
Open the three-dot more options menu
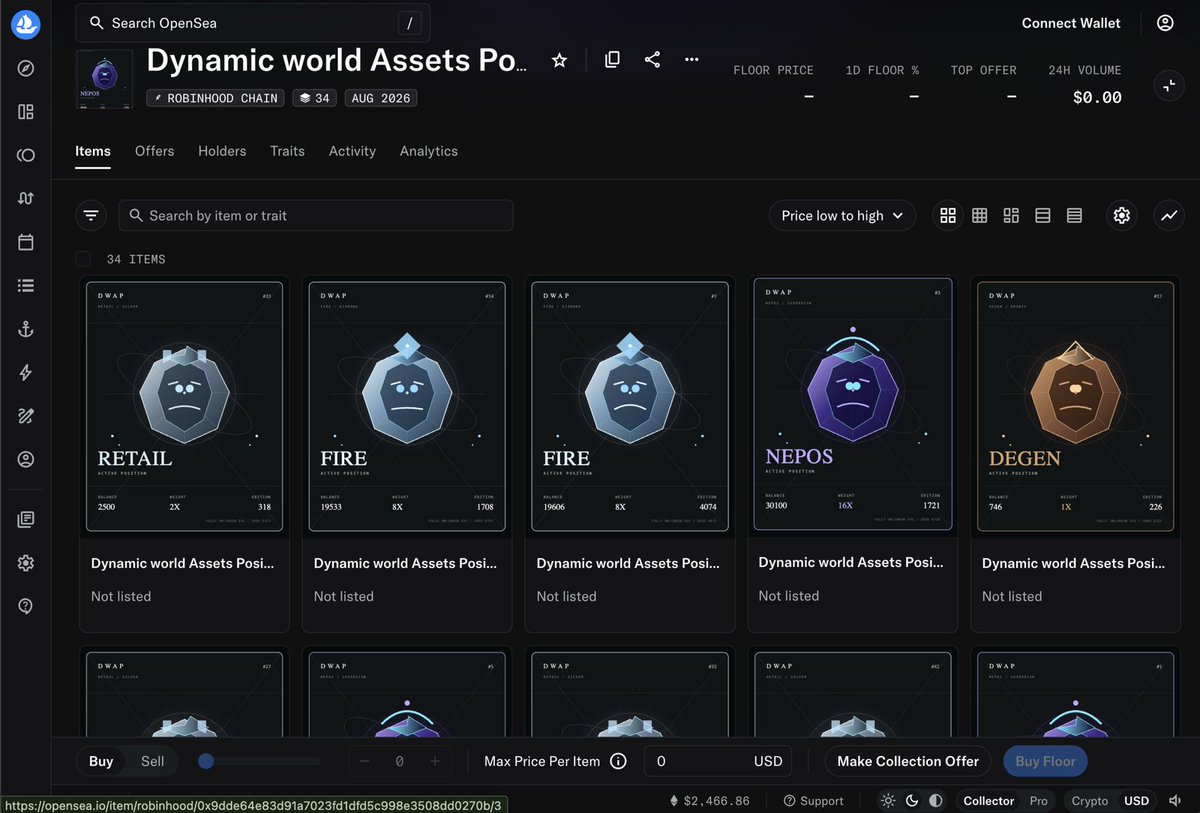coord(692,60)
